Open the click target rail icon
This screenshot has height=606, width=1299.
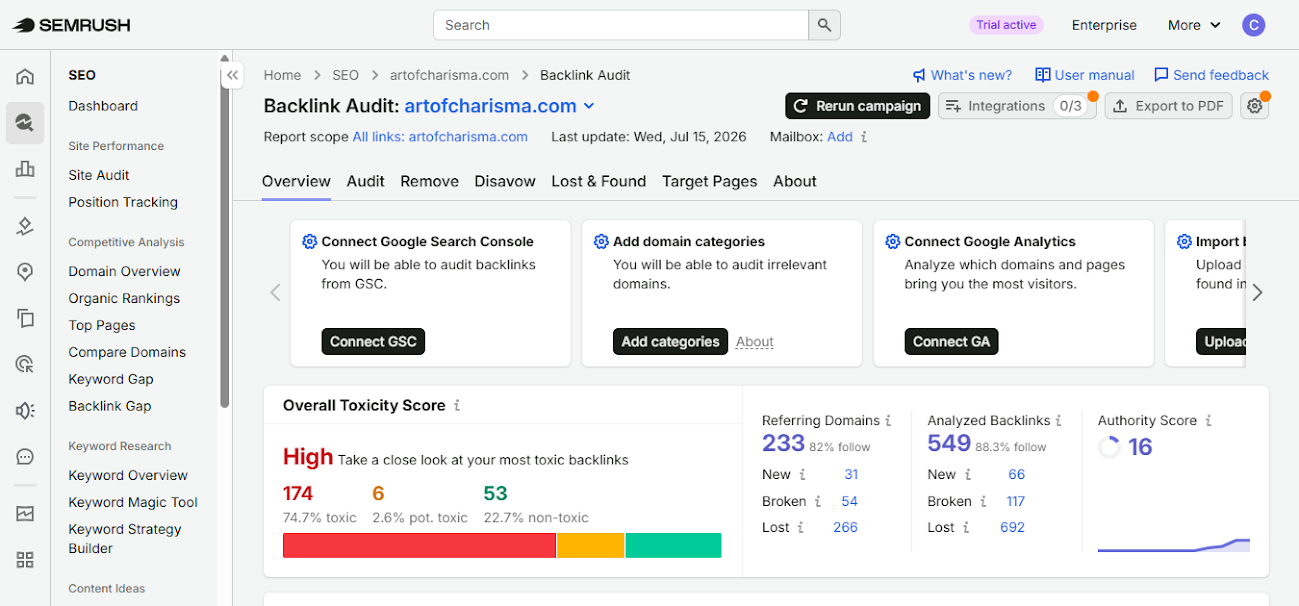click(x=25, y=364)
